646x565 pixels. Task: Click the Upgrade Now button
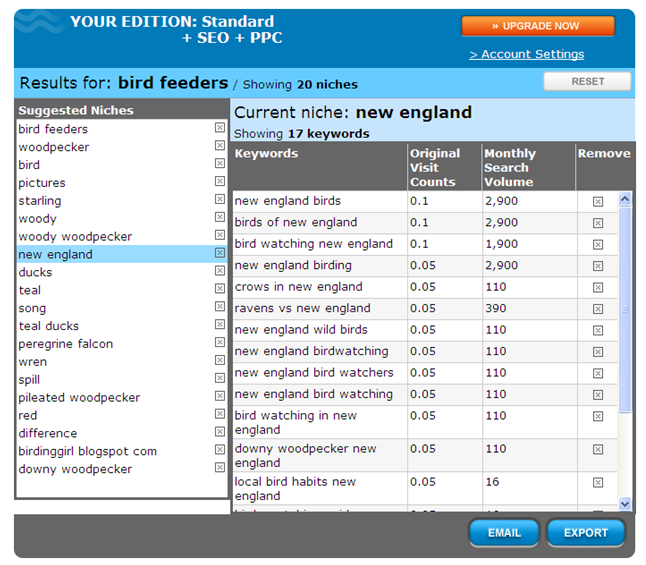pyautogui.click(x=538, y=26)
